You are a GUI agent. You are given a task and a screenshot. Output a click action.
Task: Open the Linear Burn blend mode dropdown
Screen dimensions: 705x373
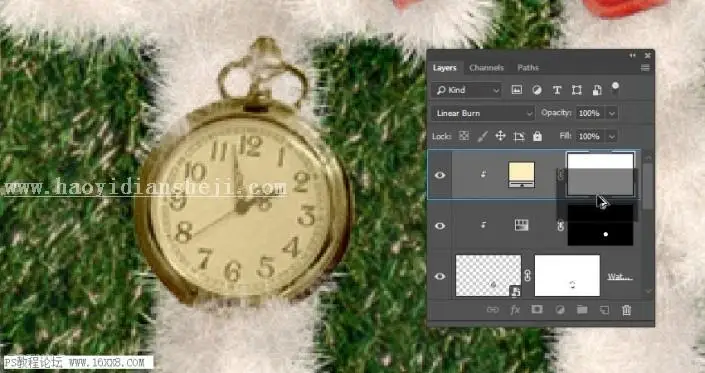[483, 113]
